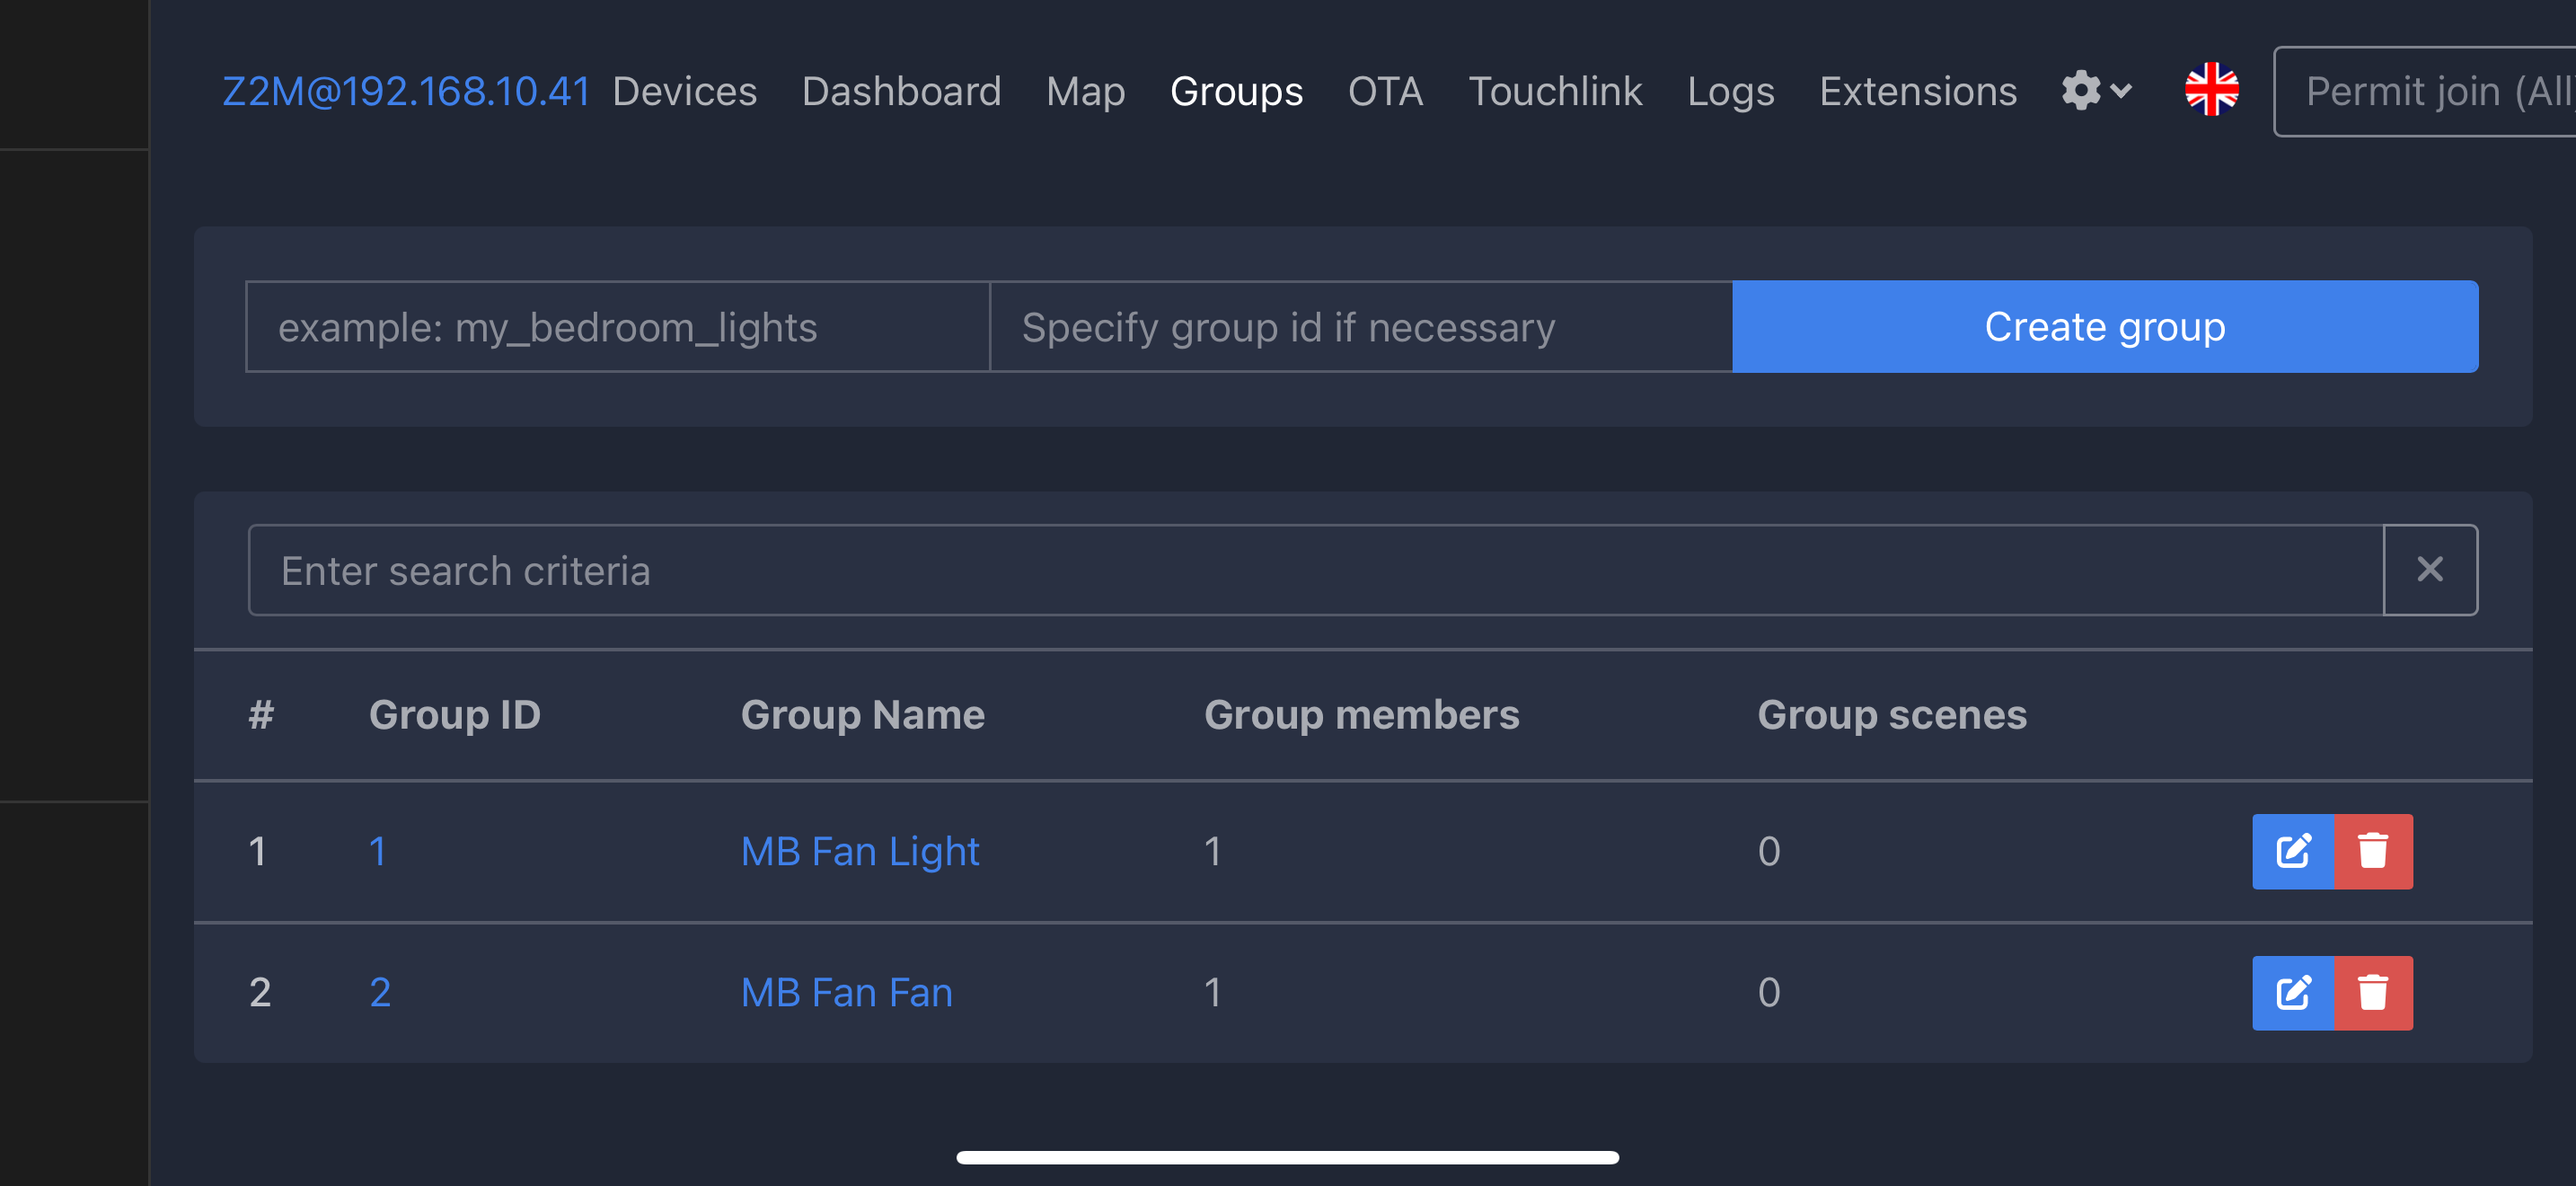Switch to the Dashboard tab

pyautogui.click(x=901, y=91)
